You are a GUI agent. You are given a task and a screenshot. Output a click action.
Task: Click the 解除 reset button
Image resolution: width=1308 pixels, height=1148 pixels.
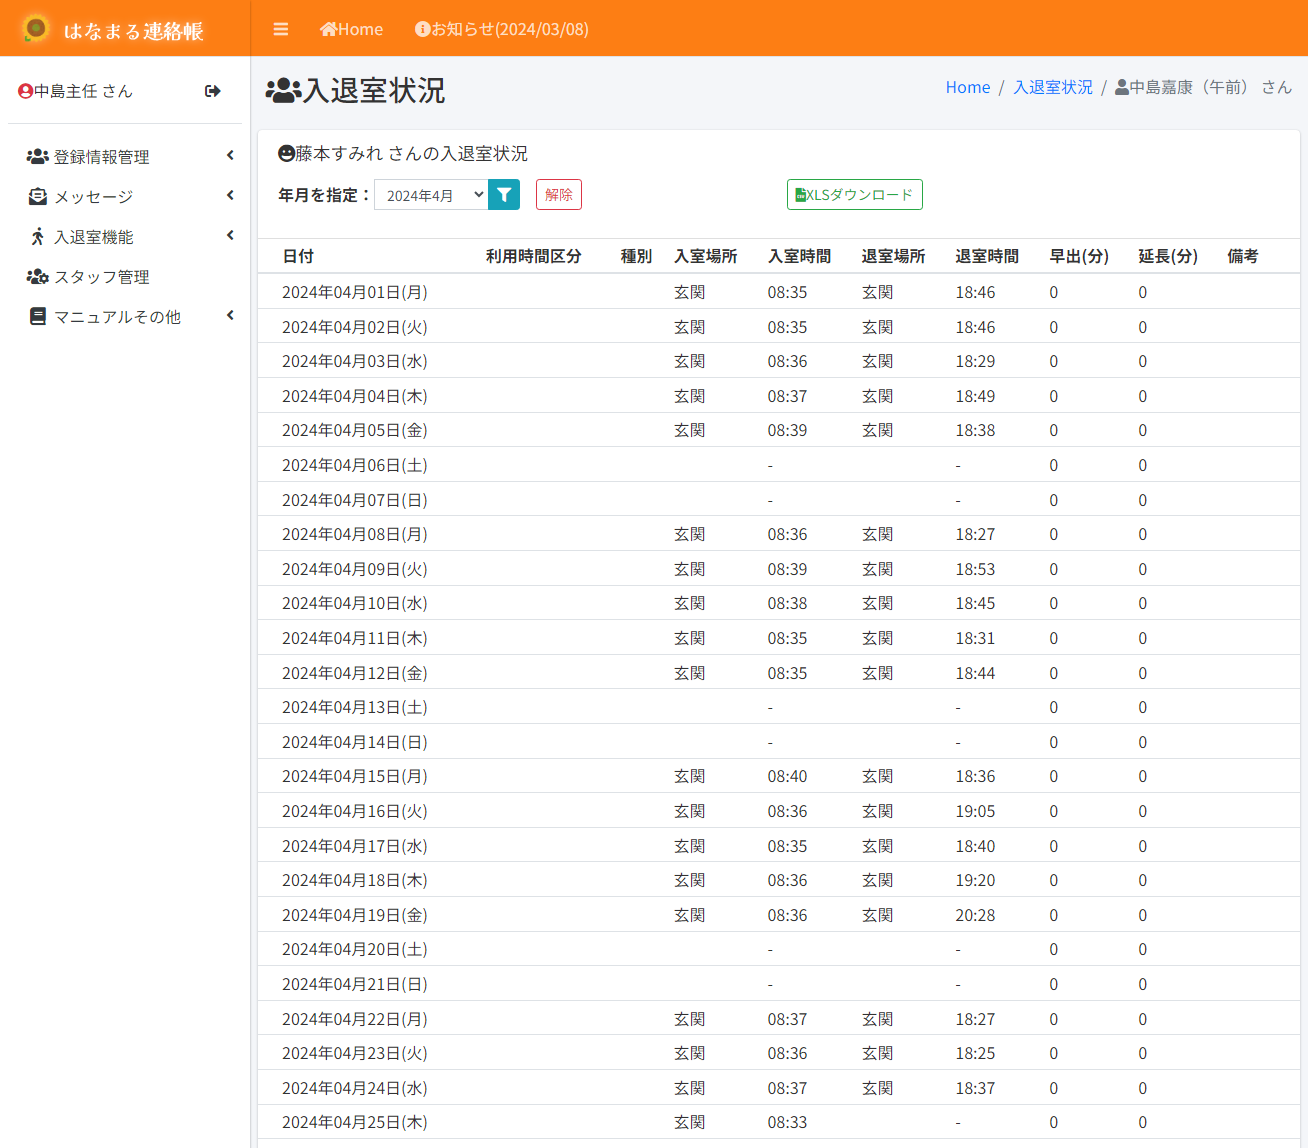click(559, 195)
